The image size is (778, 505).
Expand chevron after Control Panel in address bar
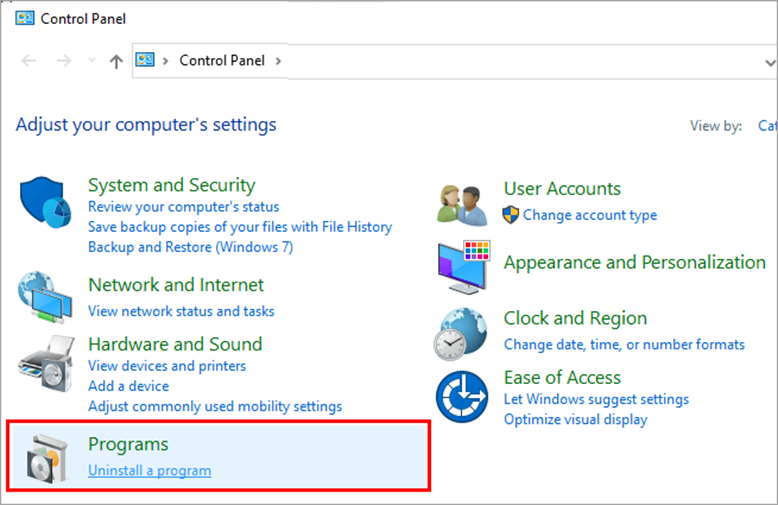click(278, 61)
